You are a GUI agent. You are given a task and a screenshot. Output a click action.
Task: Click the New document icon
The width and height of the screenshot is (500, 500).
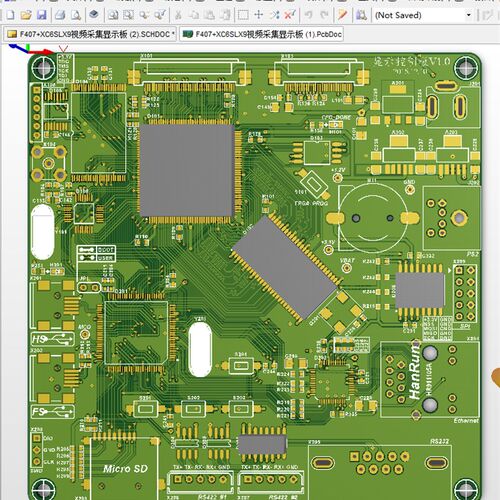coord(10,15)
